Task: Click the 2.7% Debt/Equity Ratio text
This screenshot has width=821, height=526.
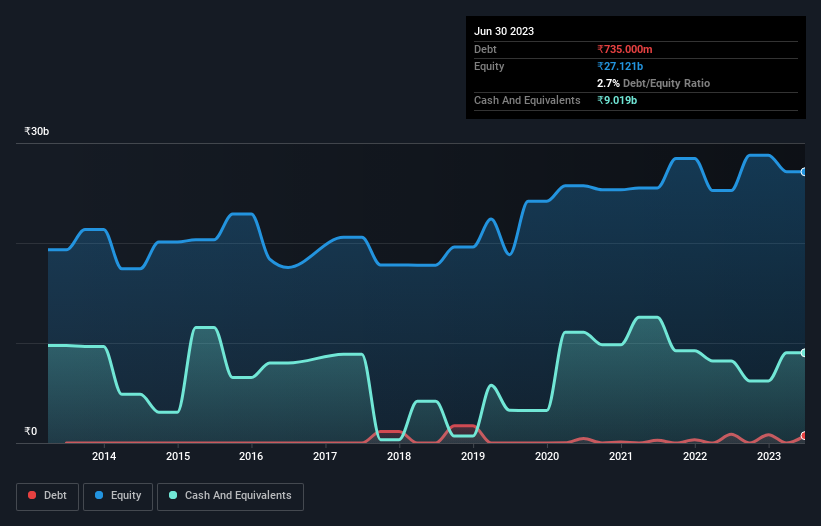Action: 653,83
